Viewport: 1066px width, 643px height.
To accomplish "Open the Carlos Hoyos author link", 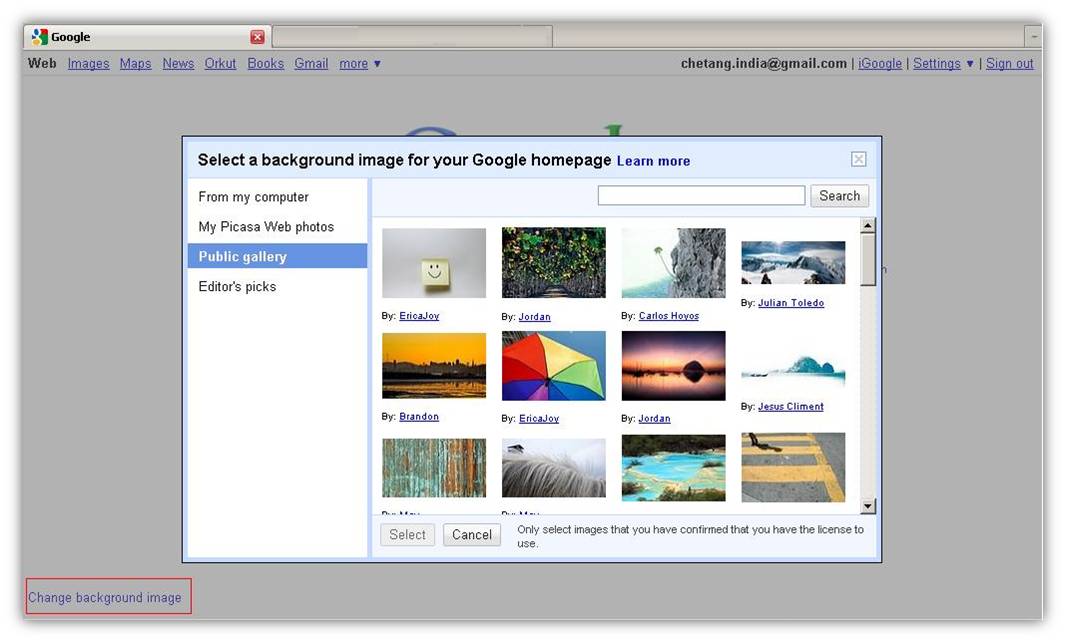I will (x=668, y=316).
